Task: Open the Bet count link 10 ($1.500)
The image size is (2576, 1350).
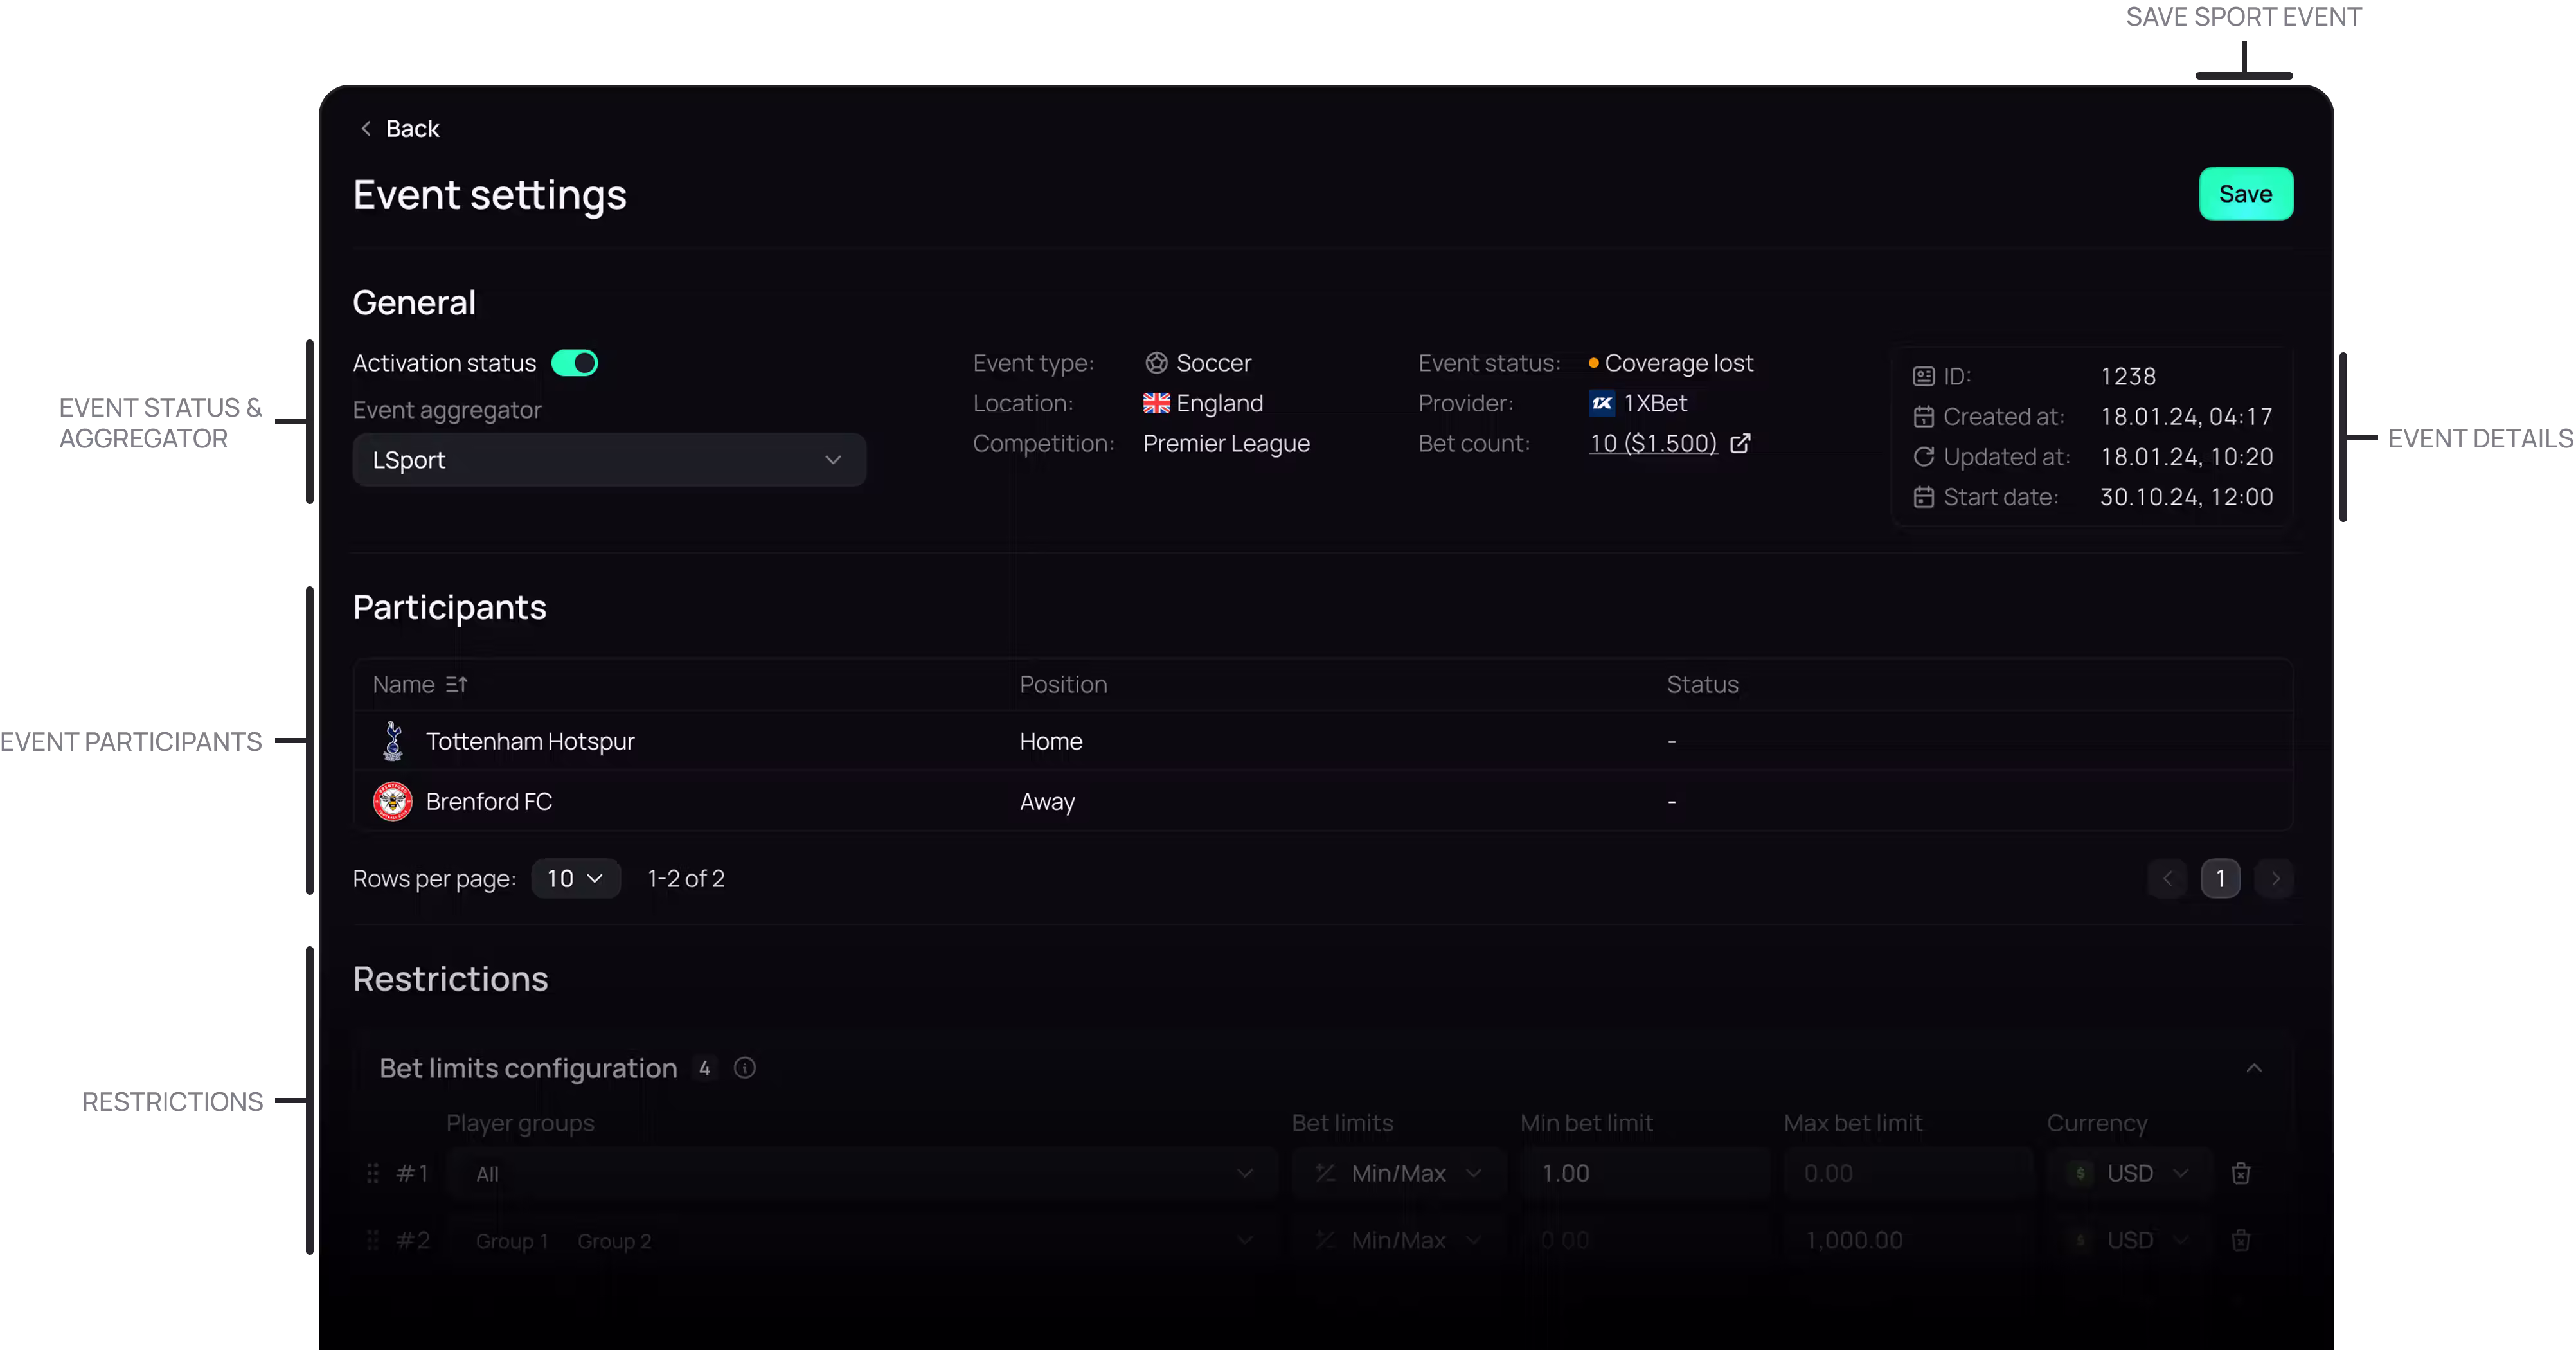Action: [1652, 443]
